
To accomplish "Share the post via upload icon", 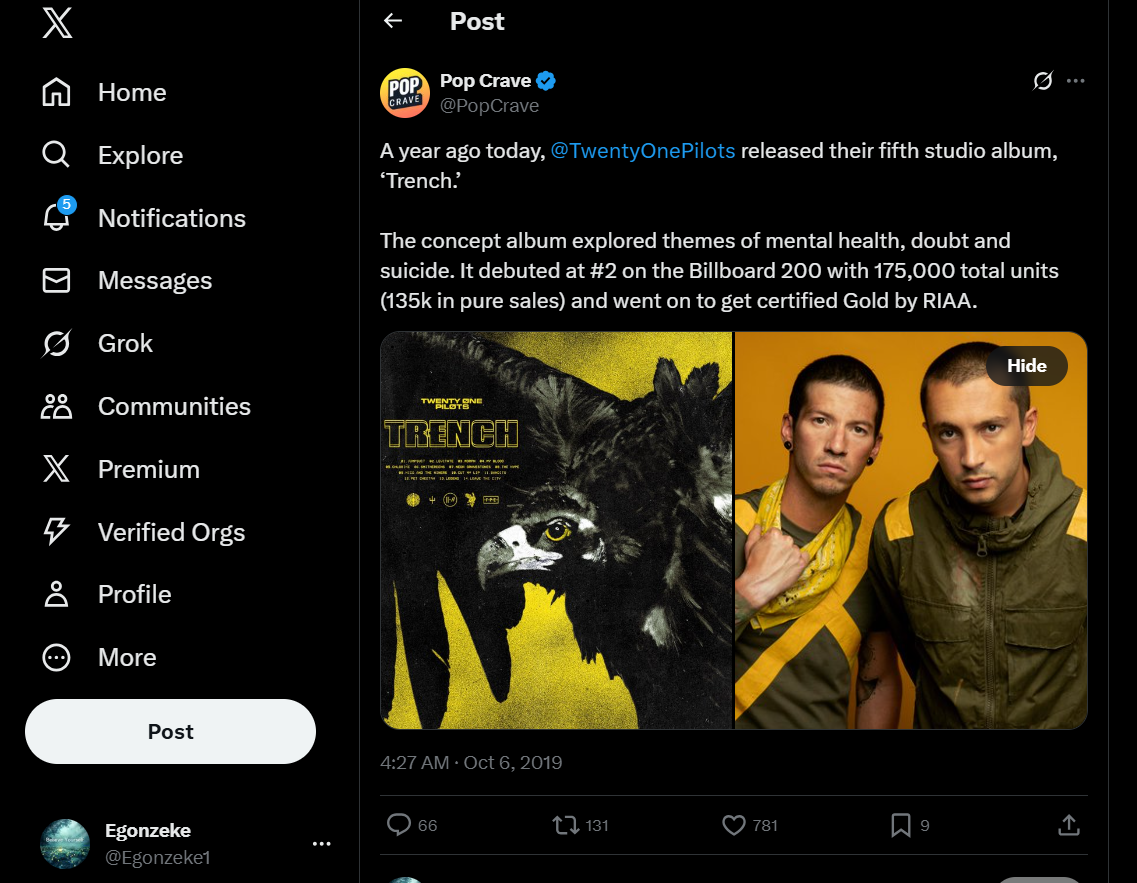I will tap(1068, 825).
